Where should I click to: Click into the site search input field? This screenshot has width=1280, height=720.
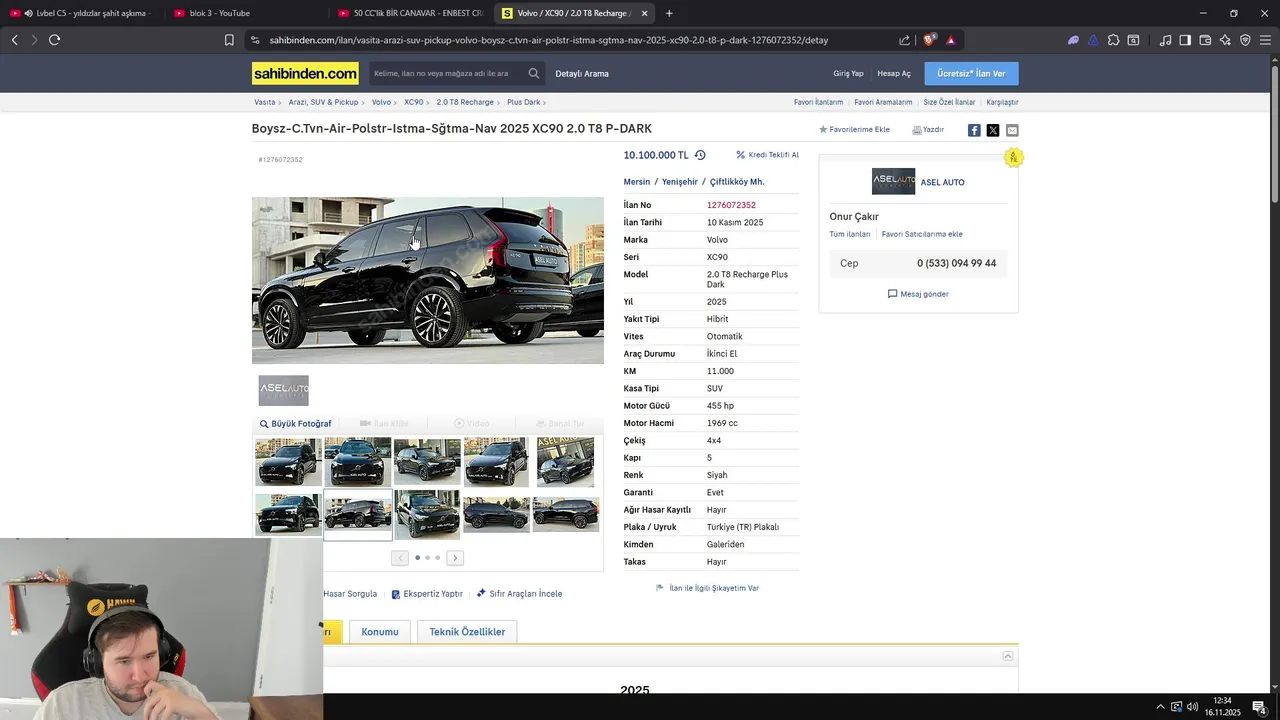445,73
